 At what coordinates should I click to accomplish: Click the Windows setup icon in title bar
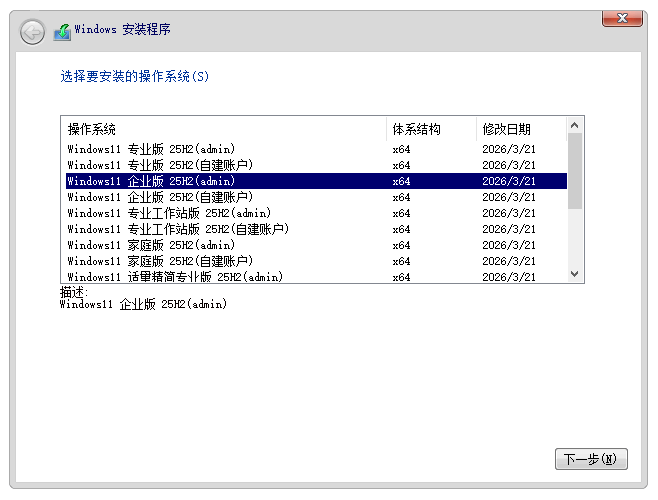click(x=62, y=32)
